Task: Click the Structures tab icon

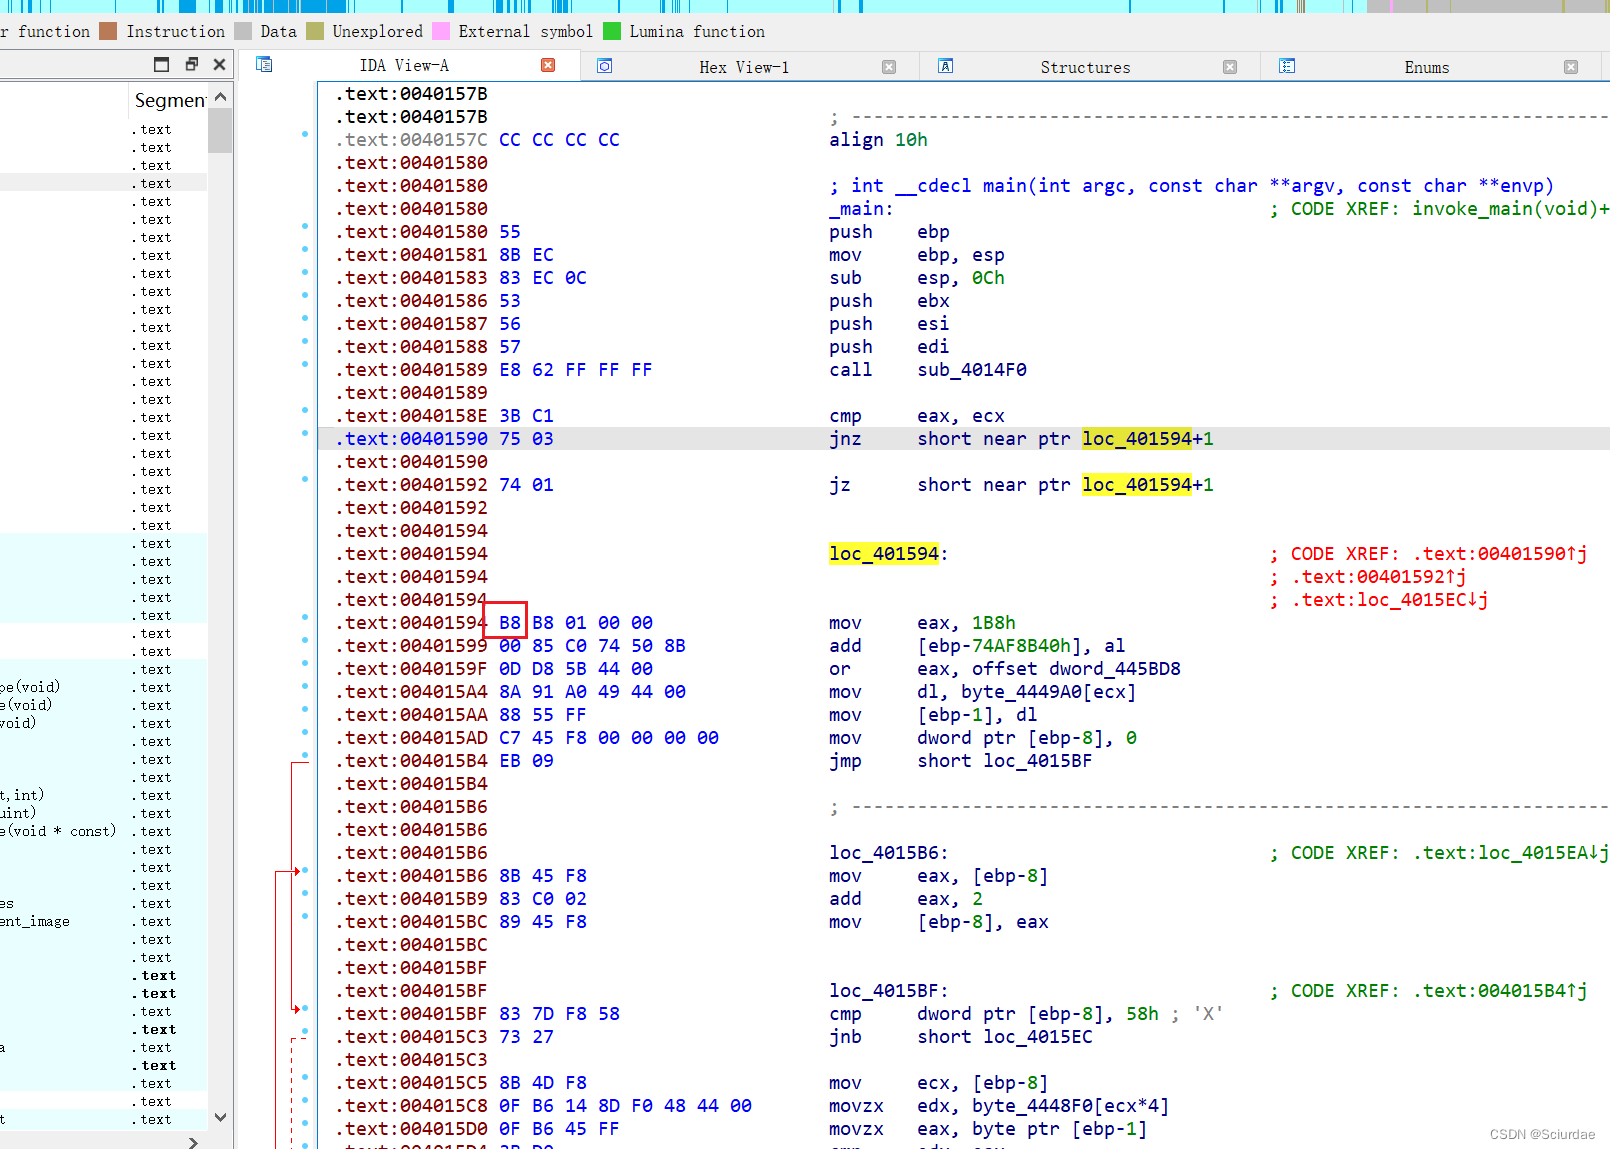Action: click(x=945, y=66)
